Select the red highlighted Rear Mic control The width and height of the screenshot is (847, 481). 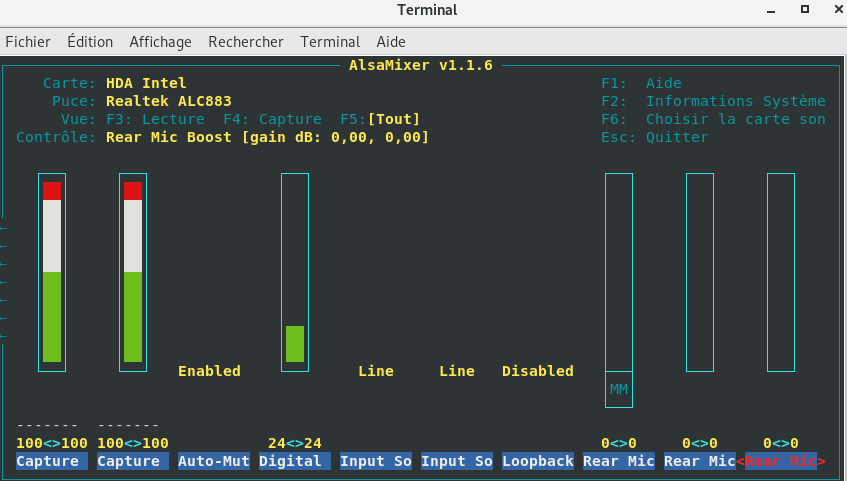point(781,461)
